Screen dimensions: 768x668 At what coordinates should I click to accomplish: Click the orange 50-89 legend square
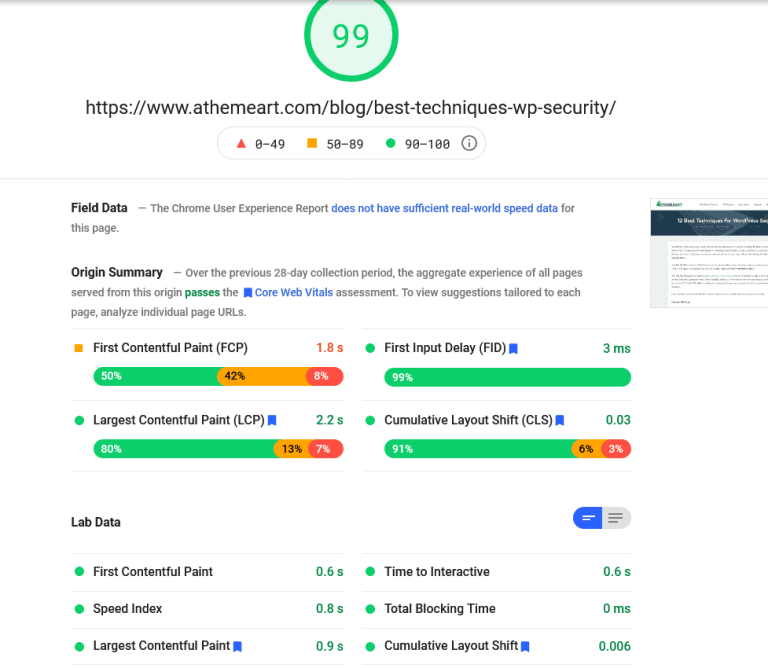coord(312,144)
